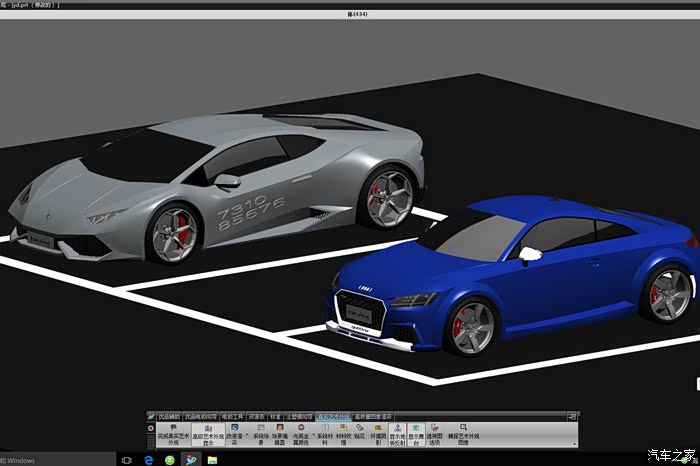Viewport: 700px width, 466px height.
Task: Pick the 光亮金属颜色 shiny metal color
Action: [x=301, y=428]
